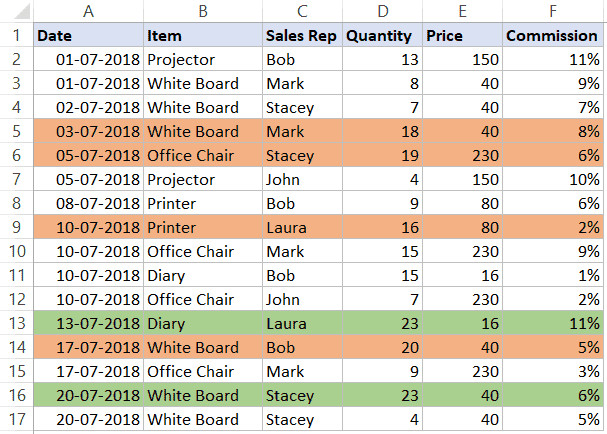The image size is (607, 434).
Task: Select the Item header cell
Action: 203,35
